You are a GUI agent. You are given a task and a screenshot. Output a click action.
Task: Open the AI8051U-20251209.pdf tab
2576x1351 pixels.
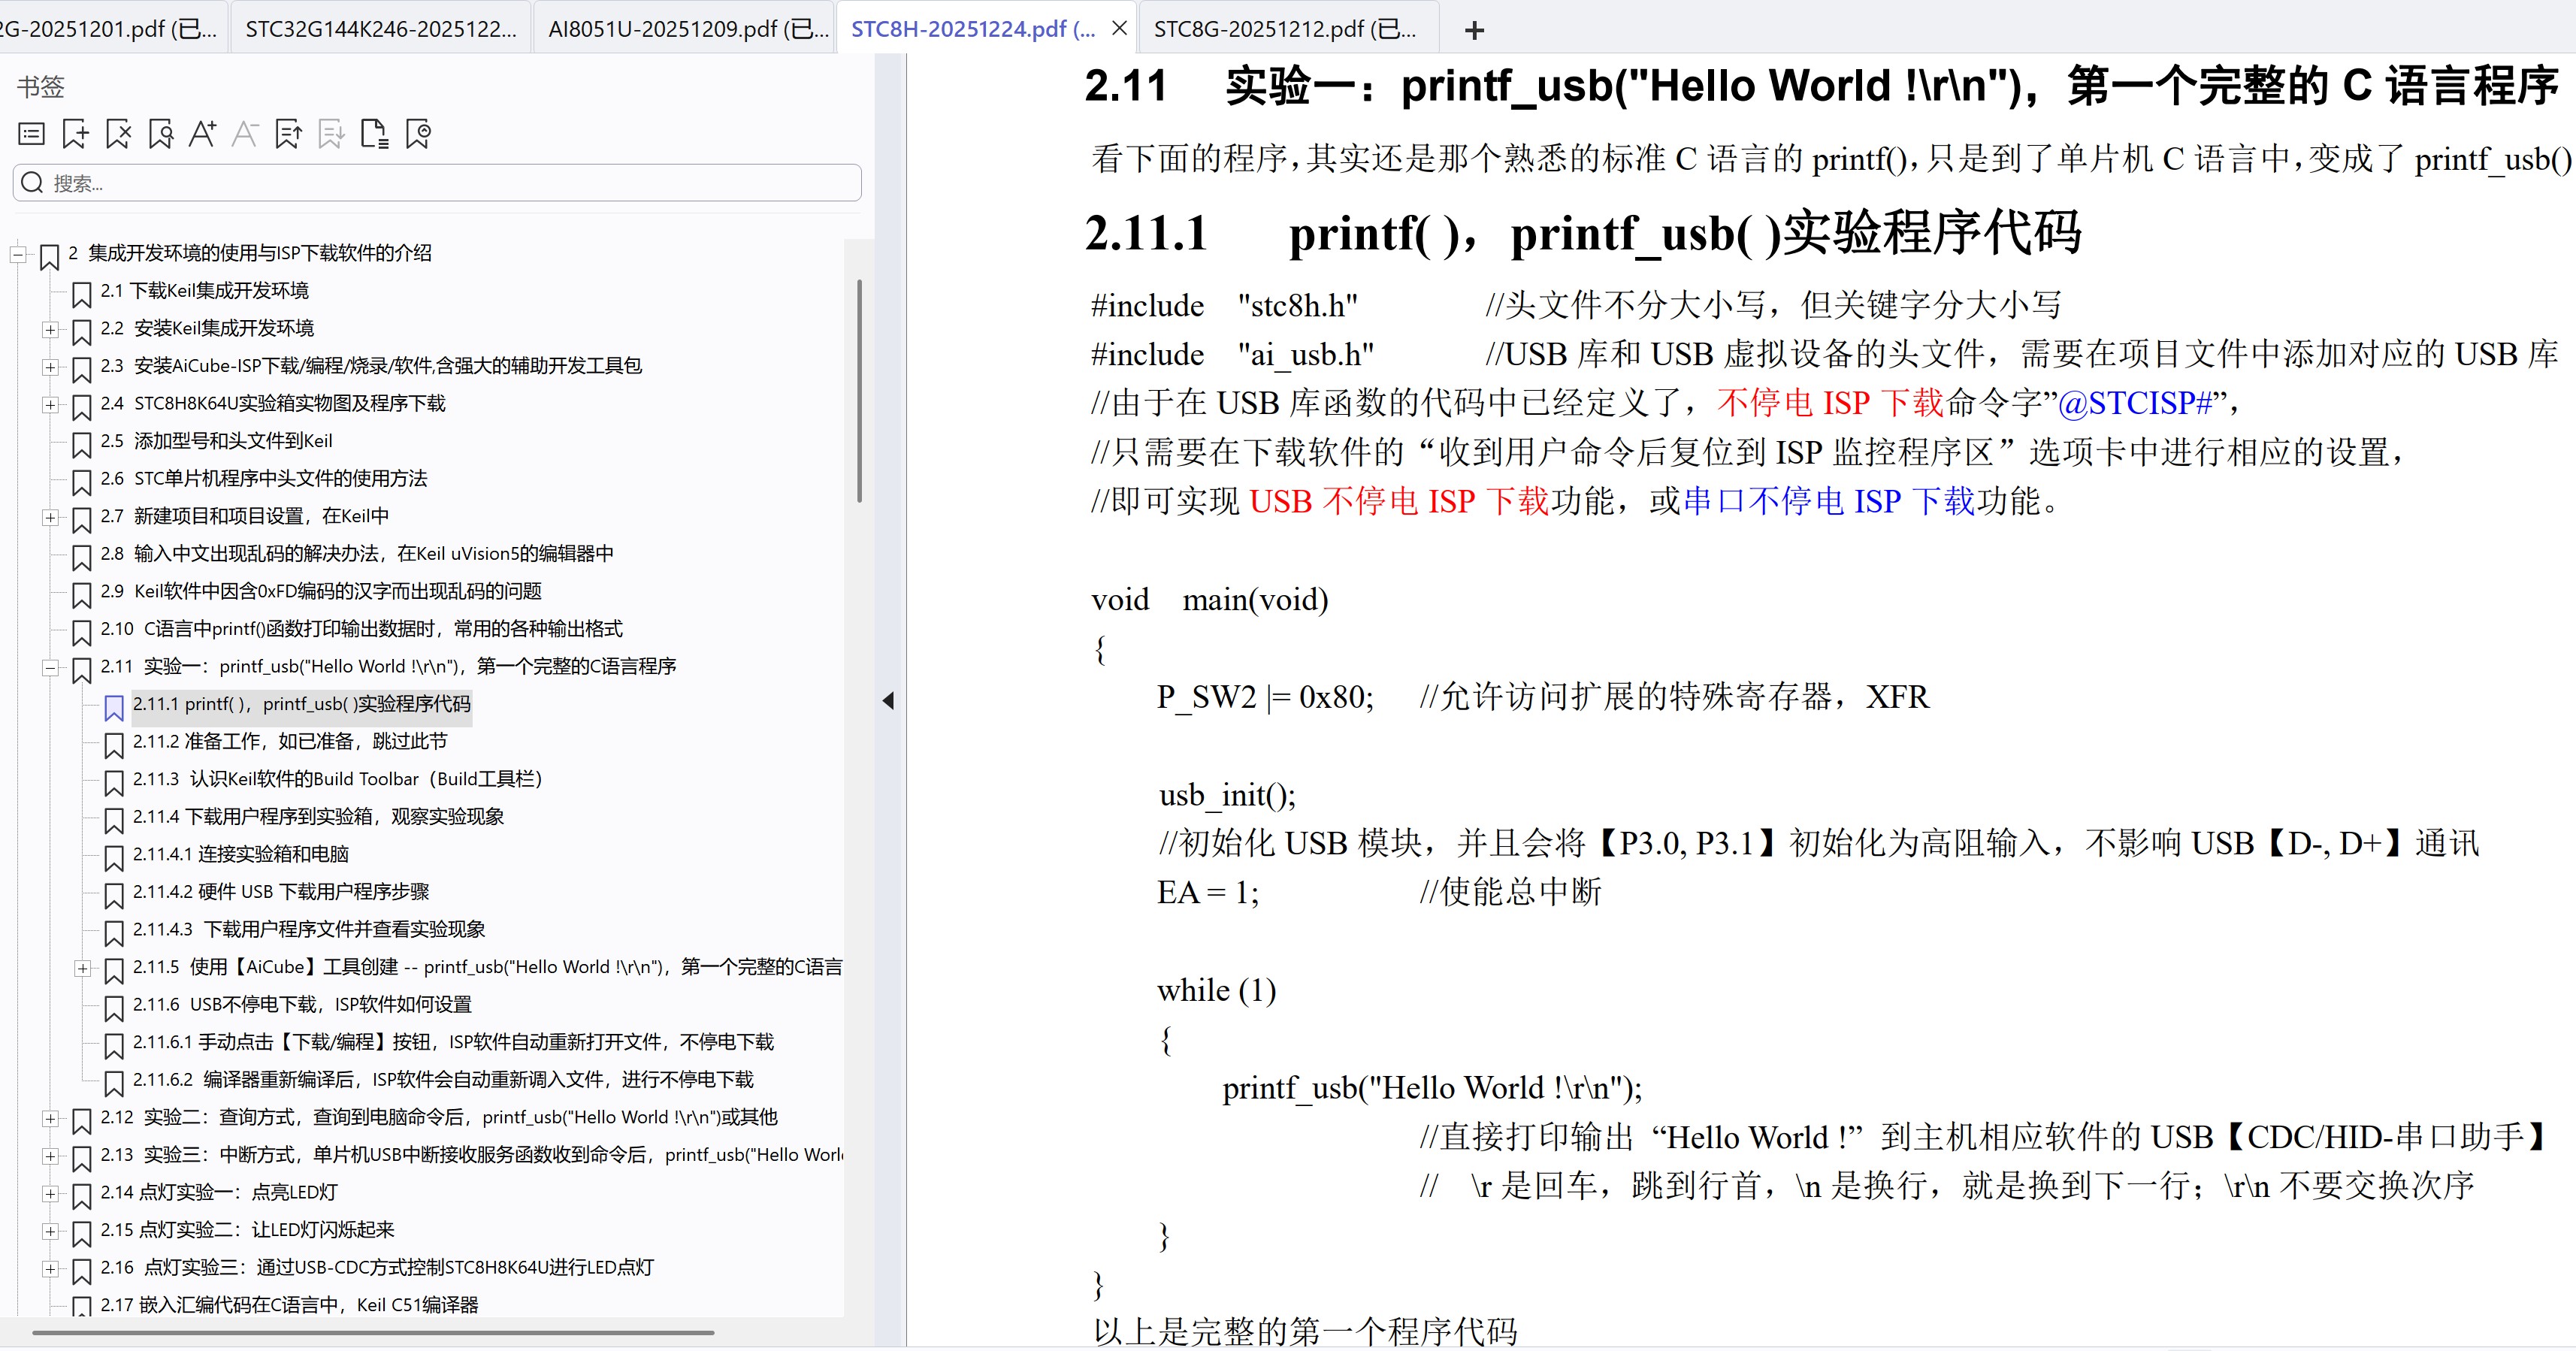(x=686, y=28)
